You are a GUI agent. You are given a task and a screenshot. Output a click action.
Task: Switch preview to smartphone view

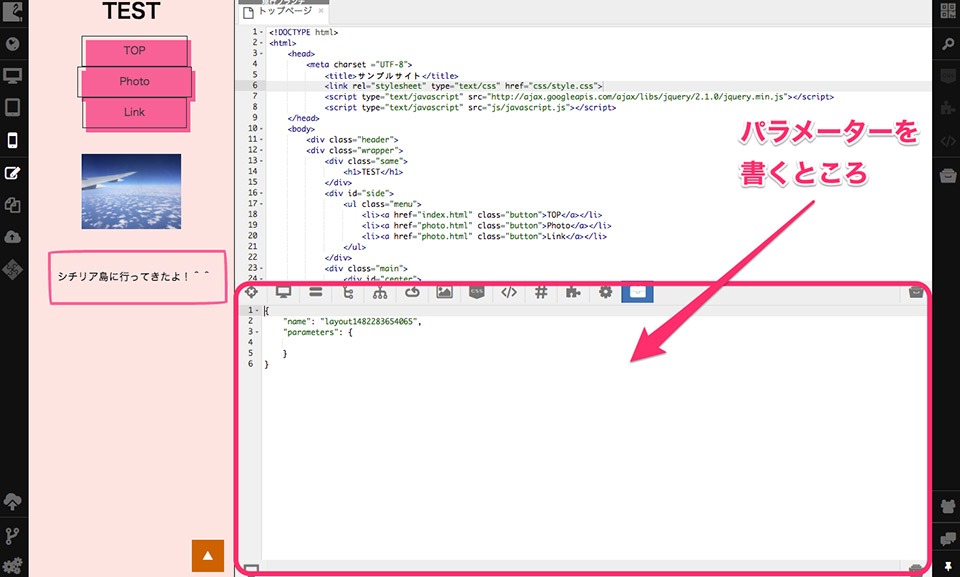12,140
